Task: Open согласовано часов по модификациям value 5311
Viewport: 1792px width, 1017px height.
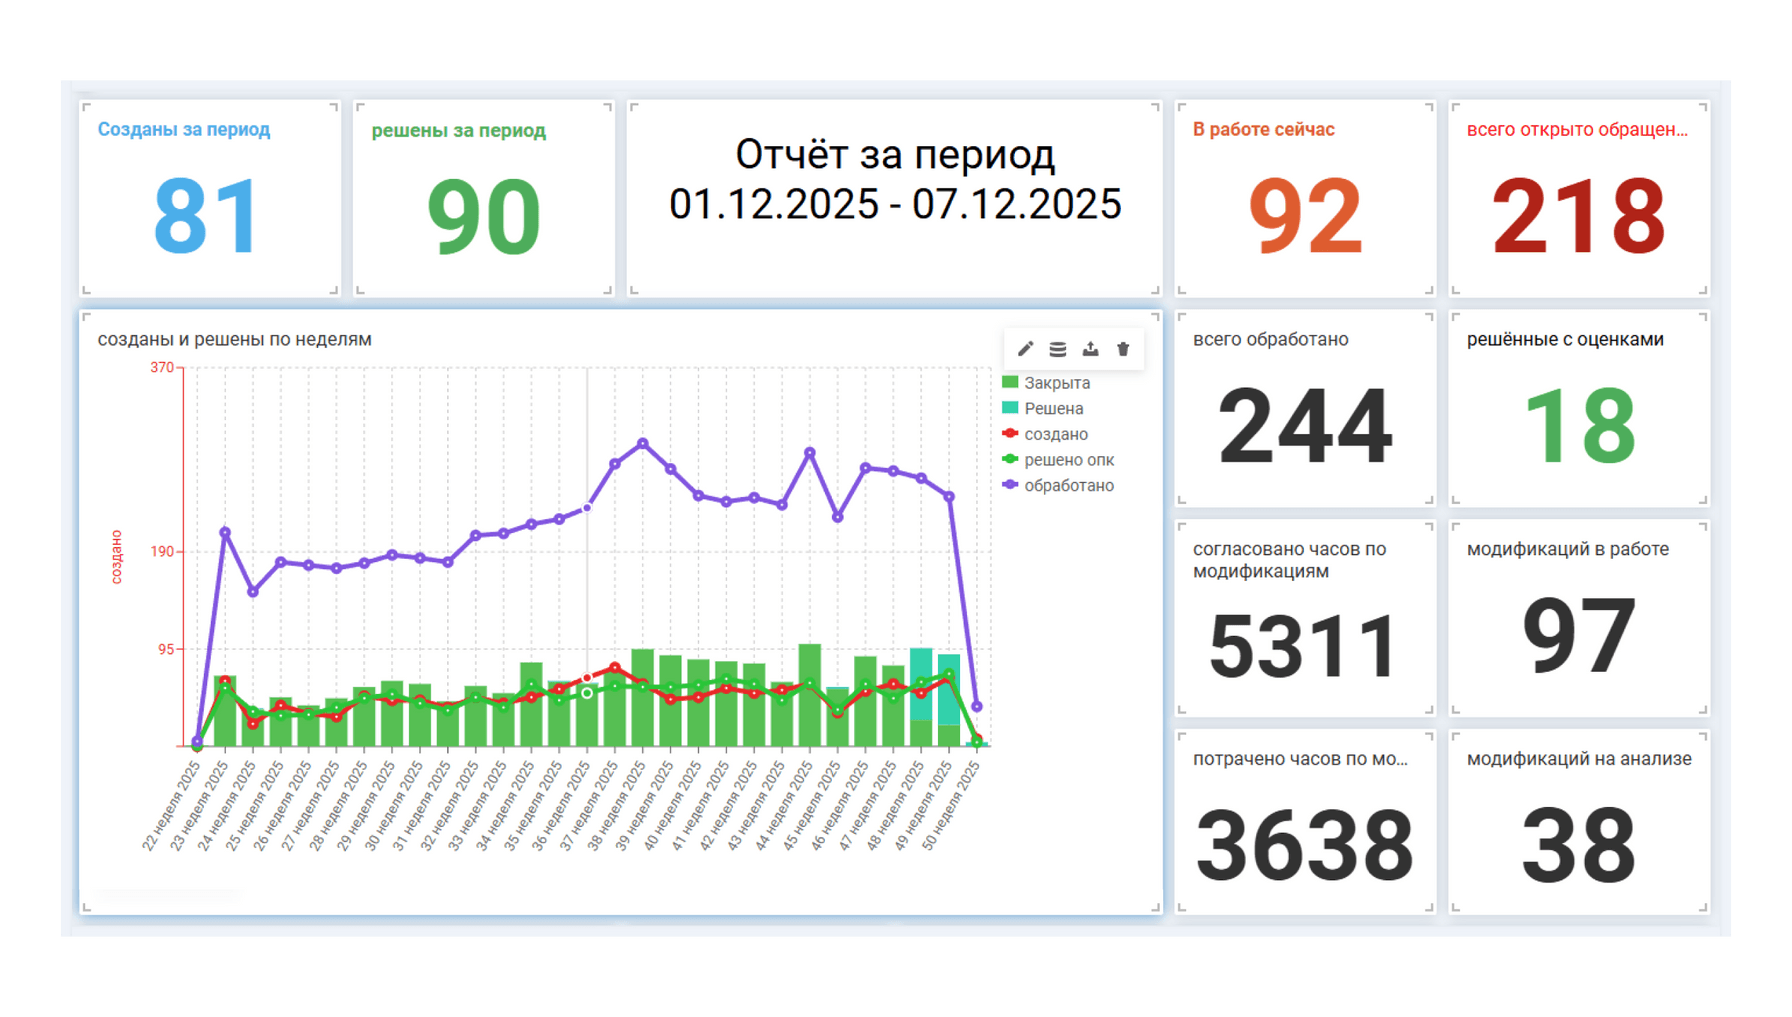Action: pyautogui.click(x=1304, y=647)
